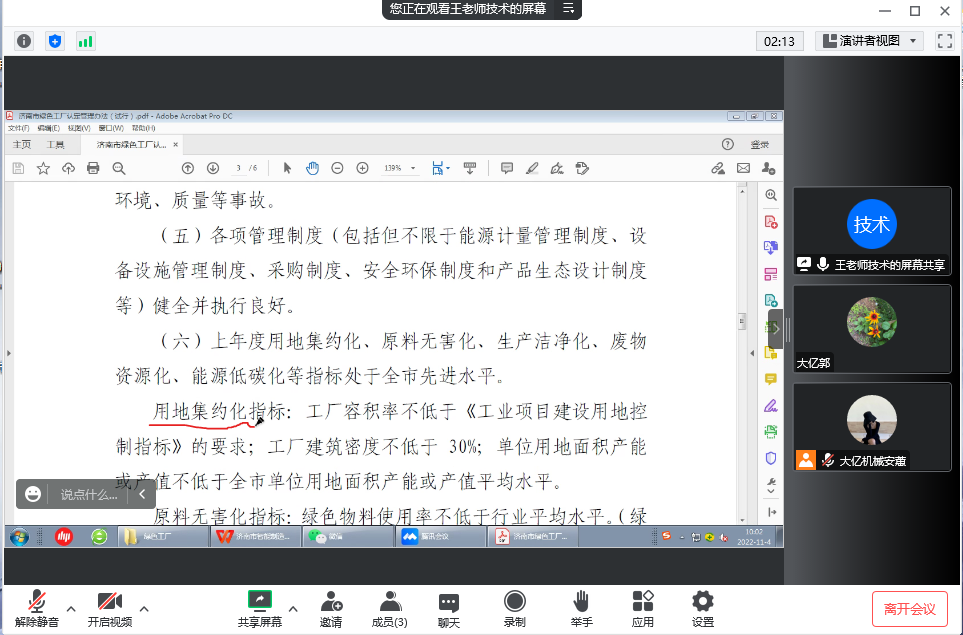Select the Hand tool in Acrobat toolbar
The width and height of the screenshot is (963, 635).
[312, 168]
